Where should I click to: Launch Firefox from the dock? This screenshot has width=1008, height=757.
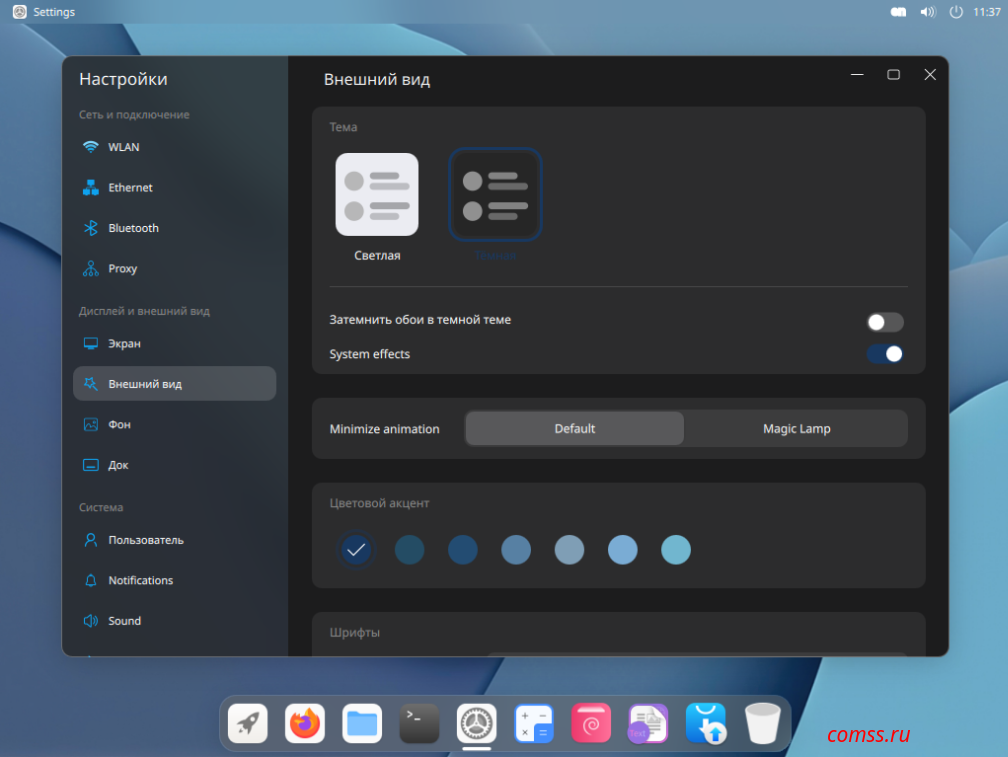pyautogui.click(x=305, y=723)
